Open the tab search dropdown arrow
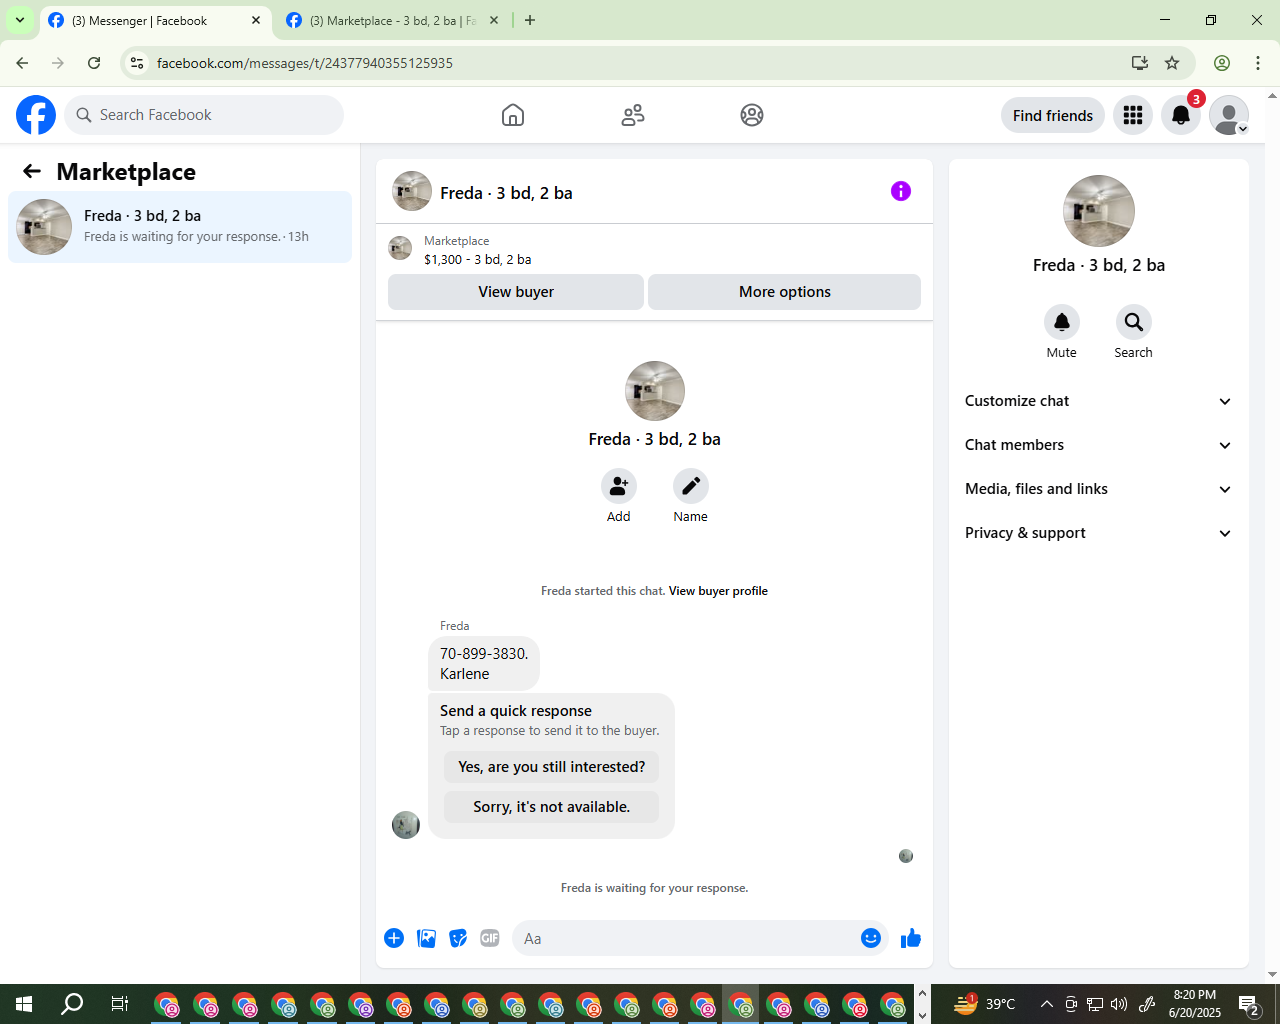 (19, 20)
